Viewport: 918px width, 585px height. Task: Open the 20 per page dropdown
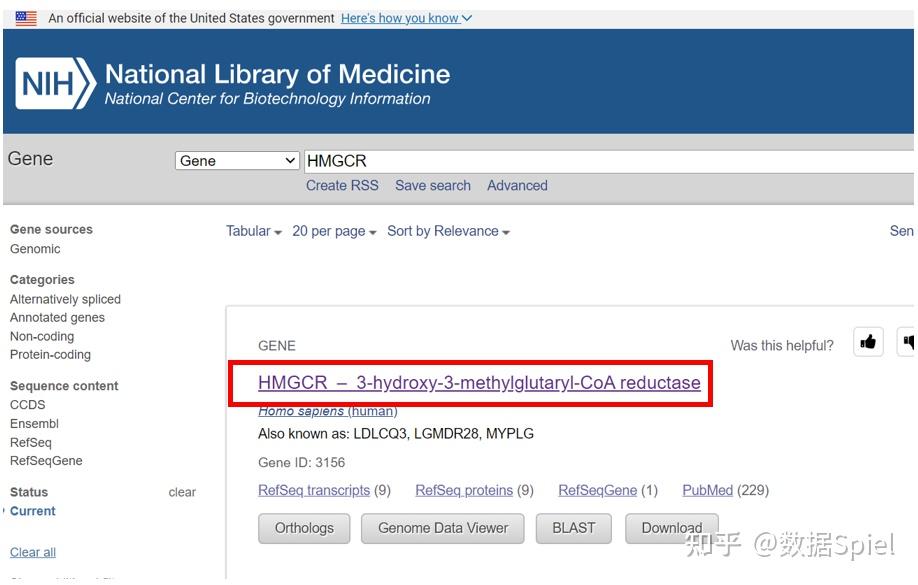pos(334,231)
